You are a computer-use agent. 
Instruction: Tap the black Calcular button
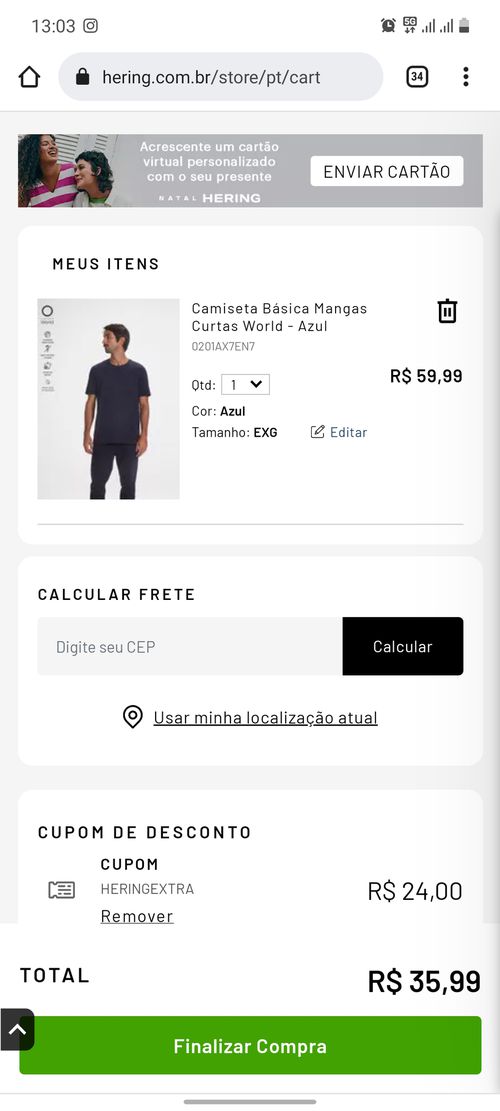(403, 646)
